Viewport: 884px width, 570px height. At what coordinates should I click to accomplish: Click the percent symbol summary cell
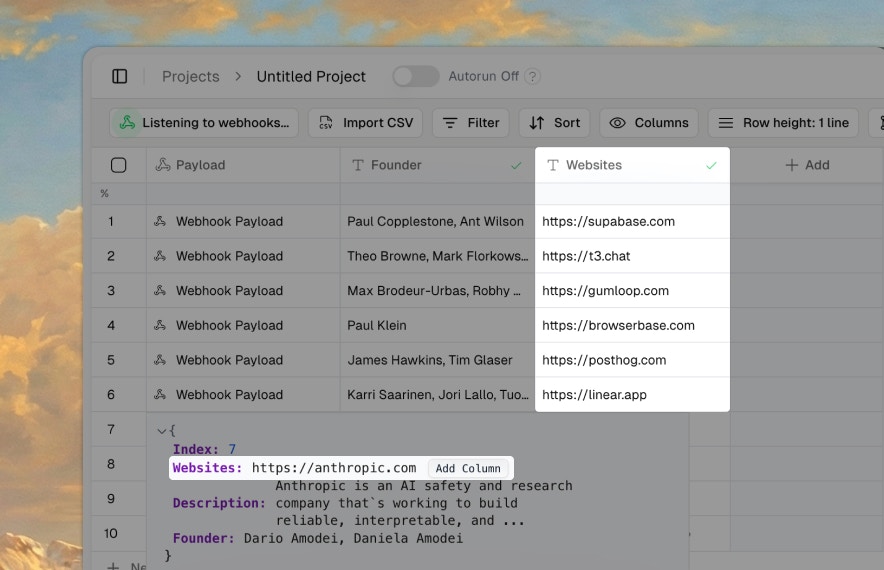(x=104, y=193)
